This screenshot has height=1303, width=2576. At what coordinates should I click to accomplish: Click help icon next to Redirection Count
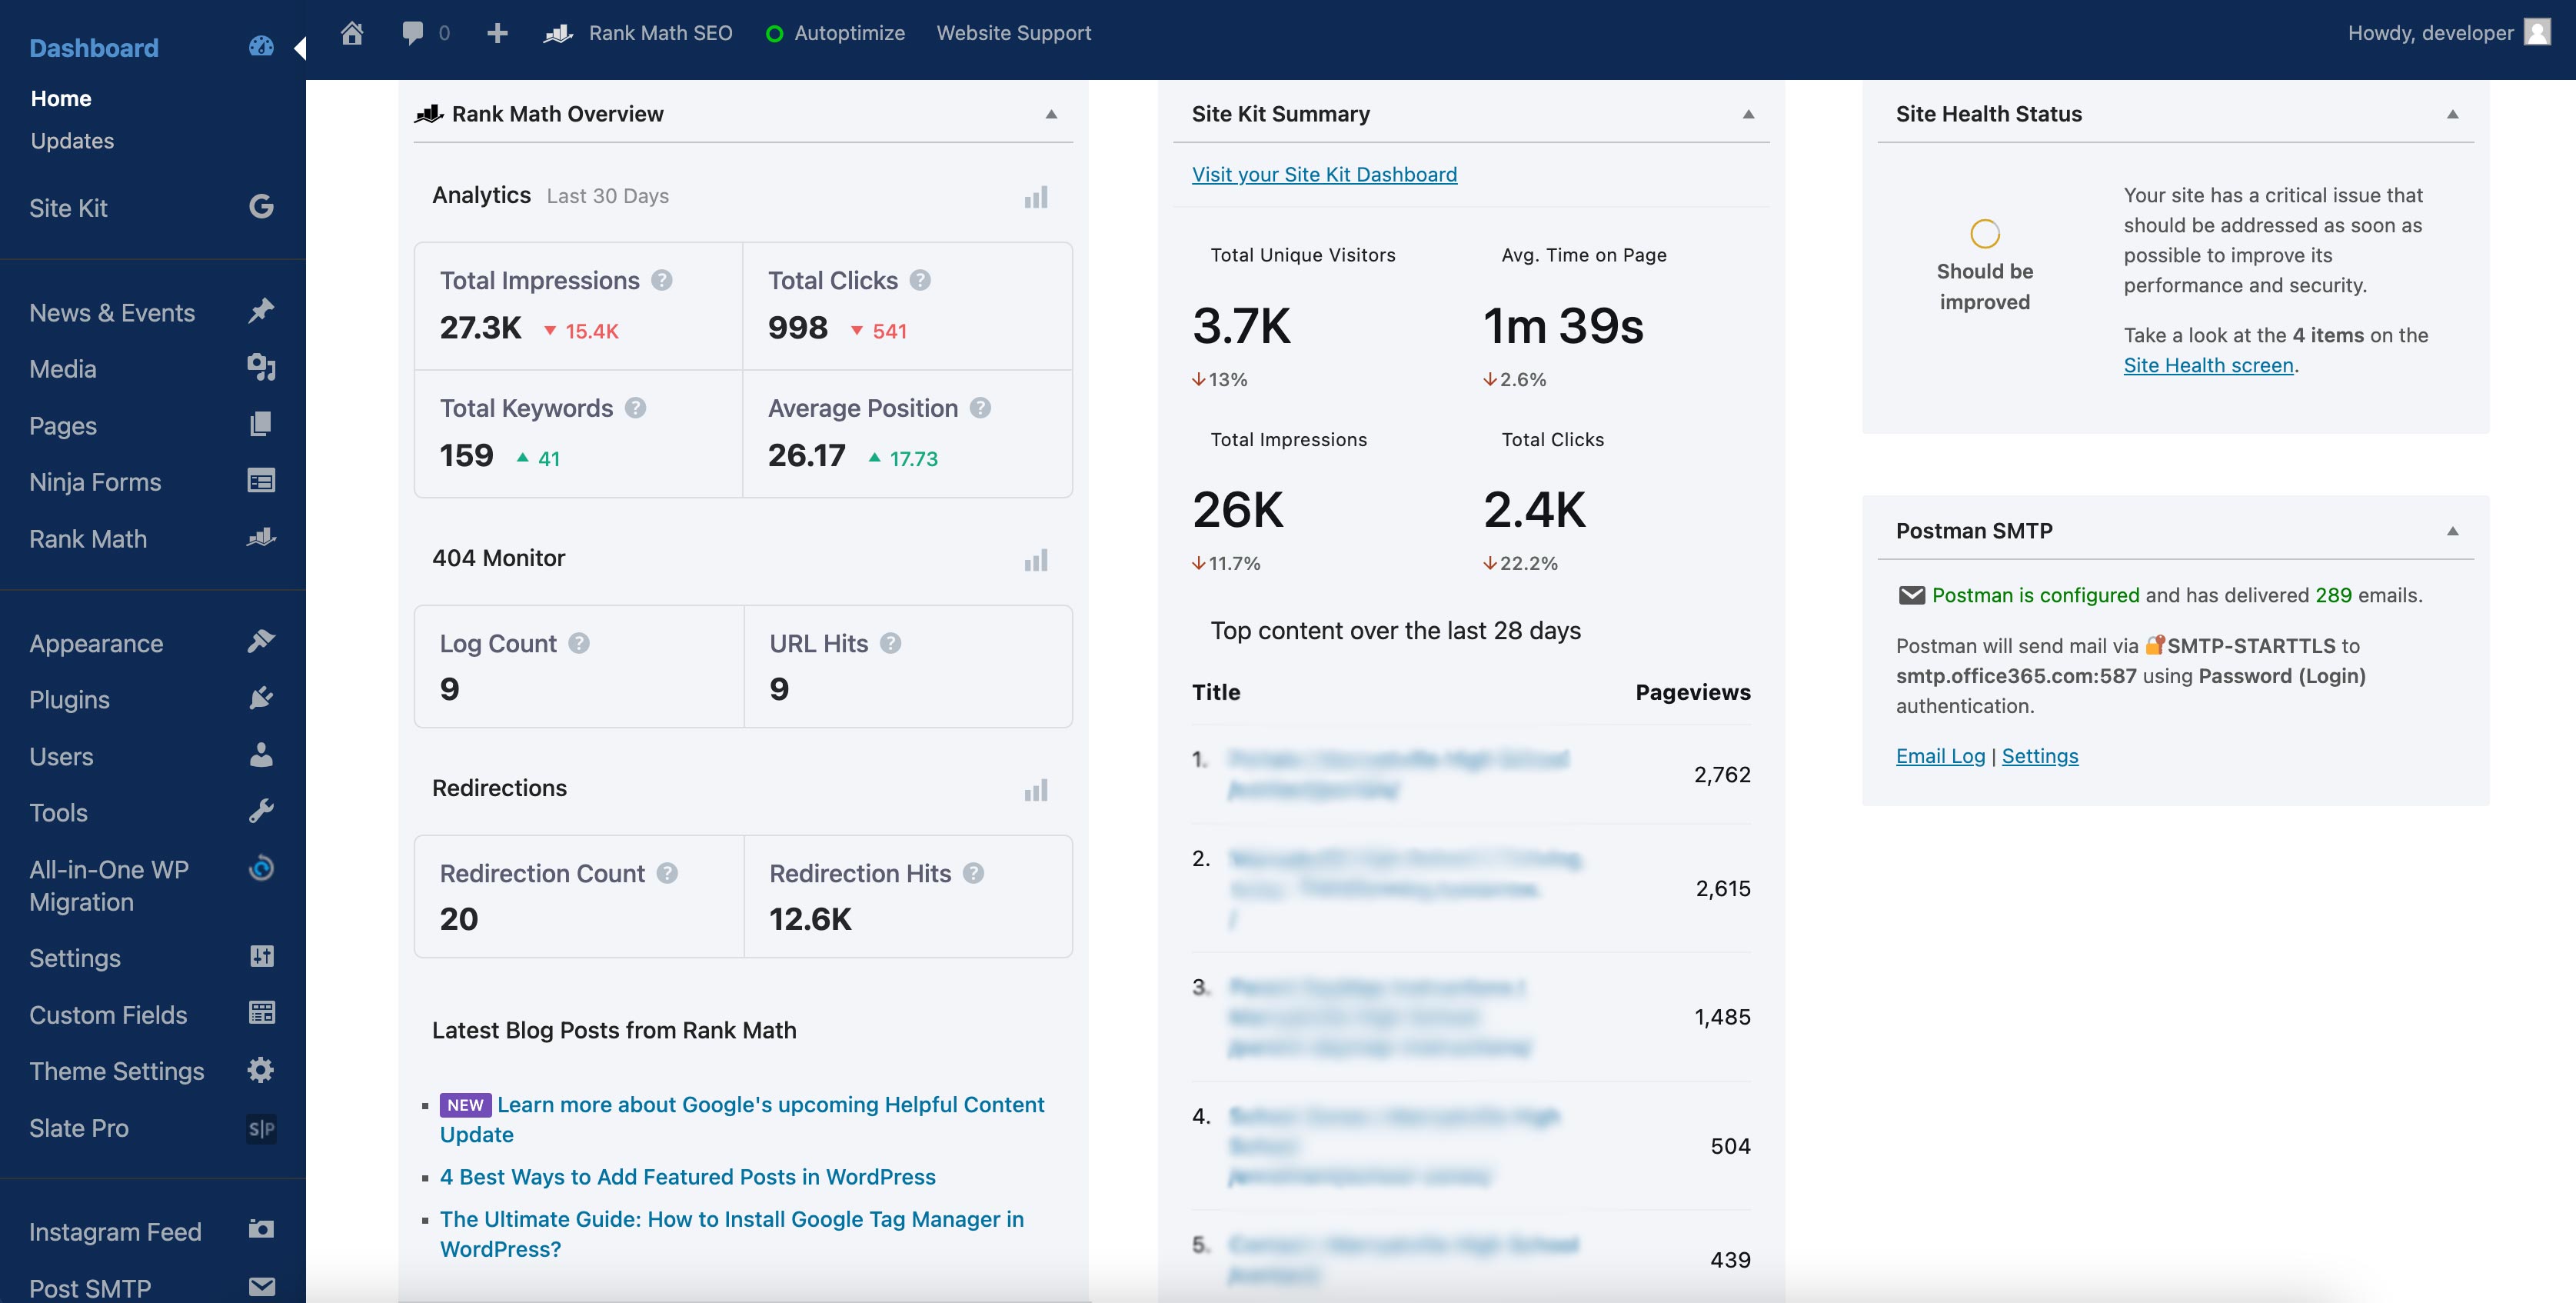[x=667, y=873]
